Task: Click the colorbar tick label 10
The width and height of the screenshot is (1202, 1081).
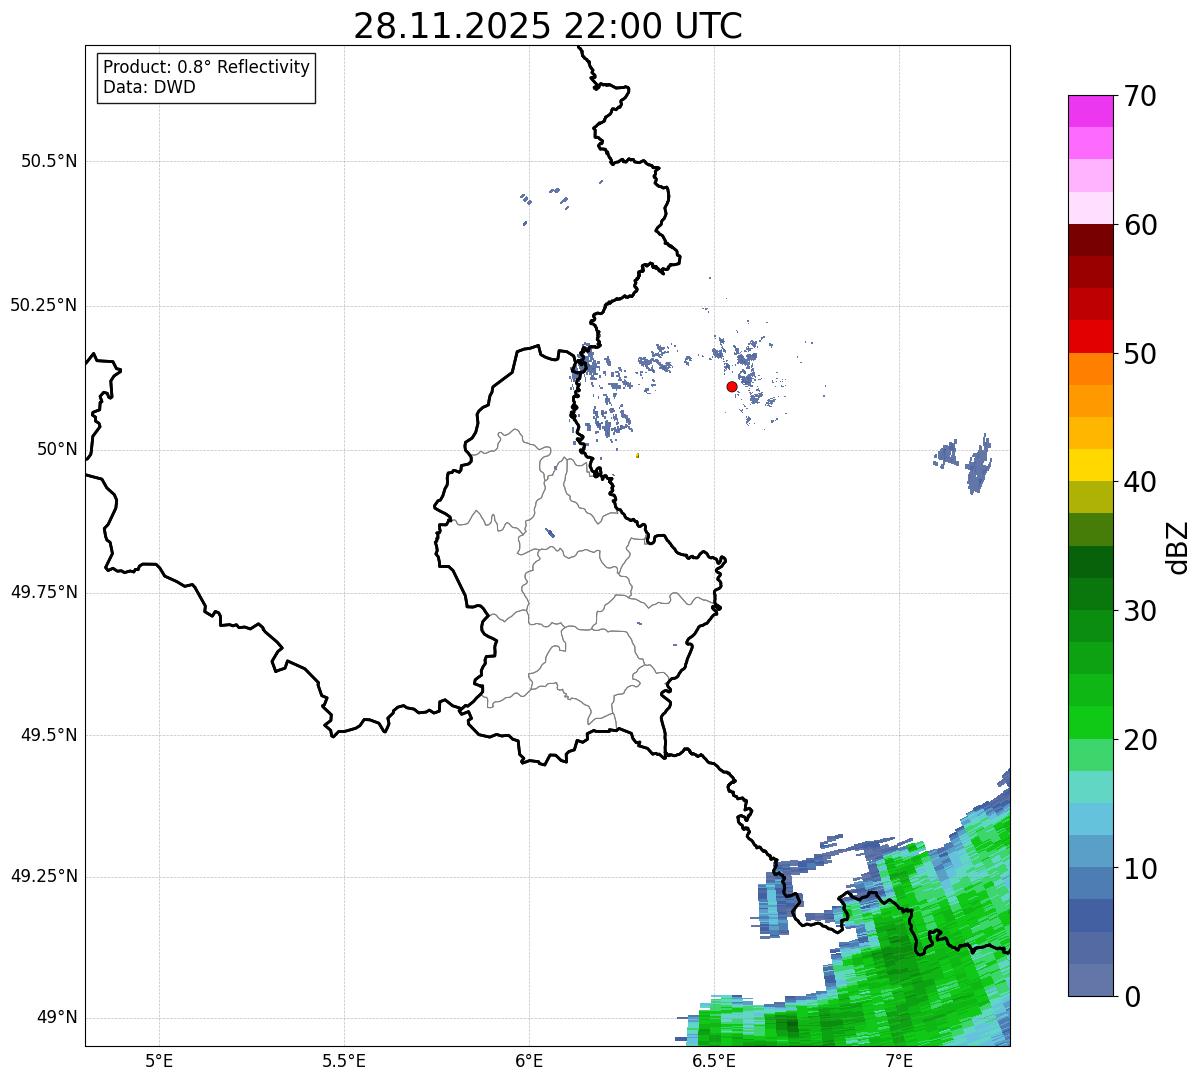Action: pyautogui.click(x=1140, y=869)
